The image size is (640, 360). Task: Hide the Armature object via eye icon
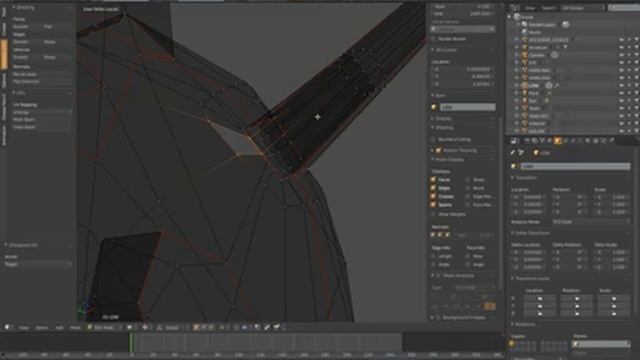click(x=621, y=47)
